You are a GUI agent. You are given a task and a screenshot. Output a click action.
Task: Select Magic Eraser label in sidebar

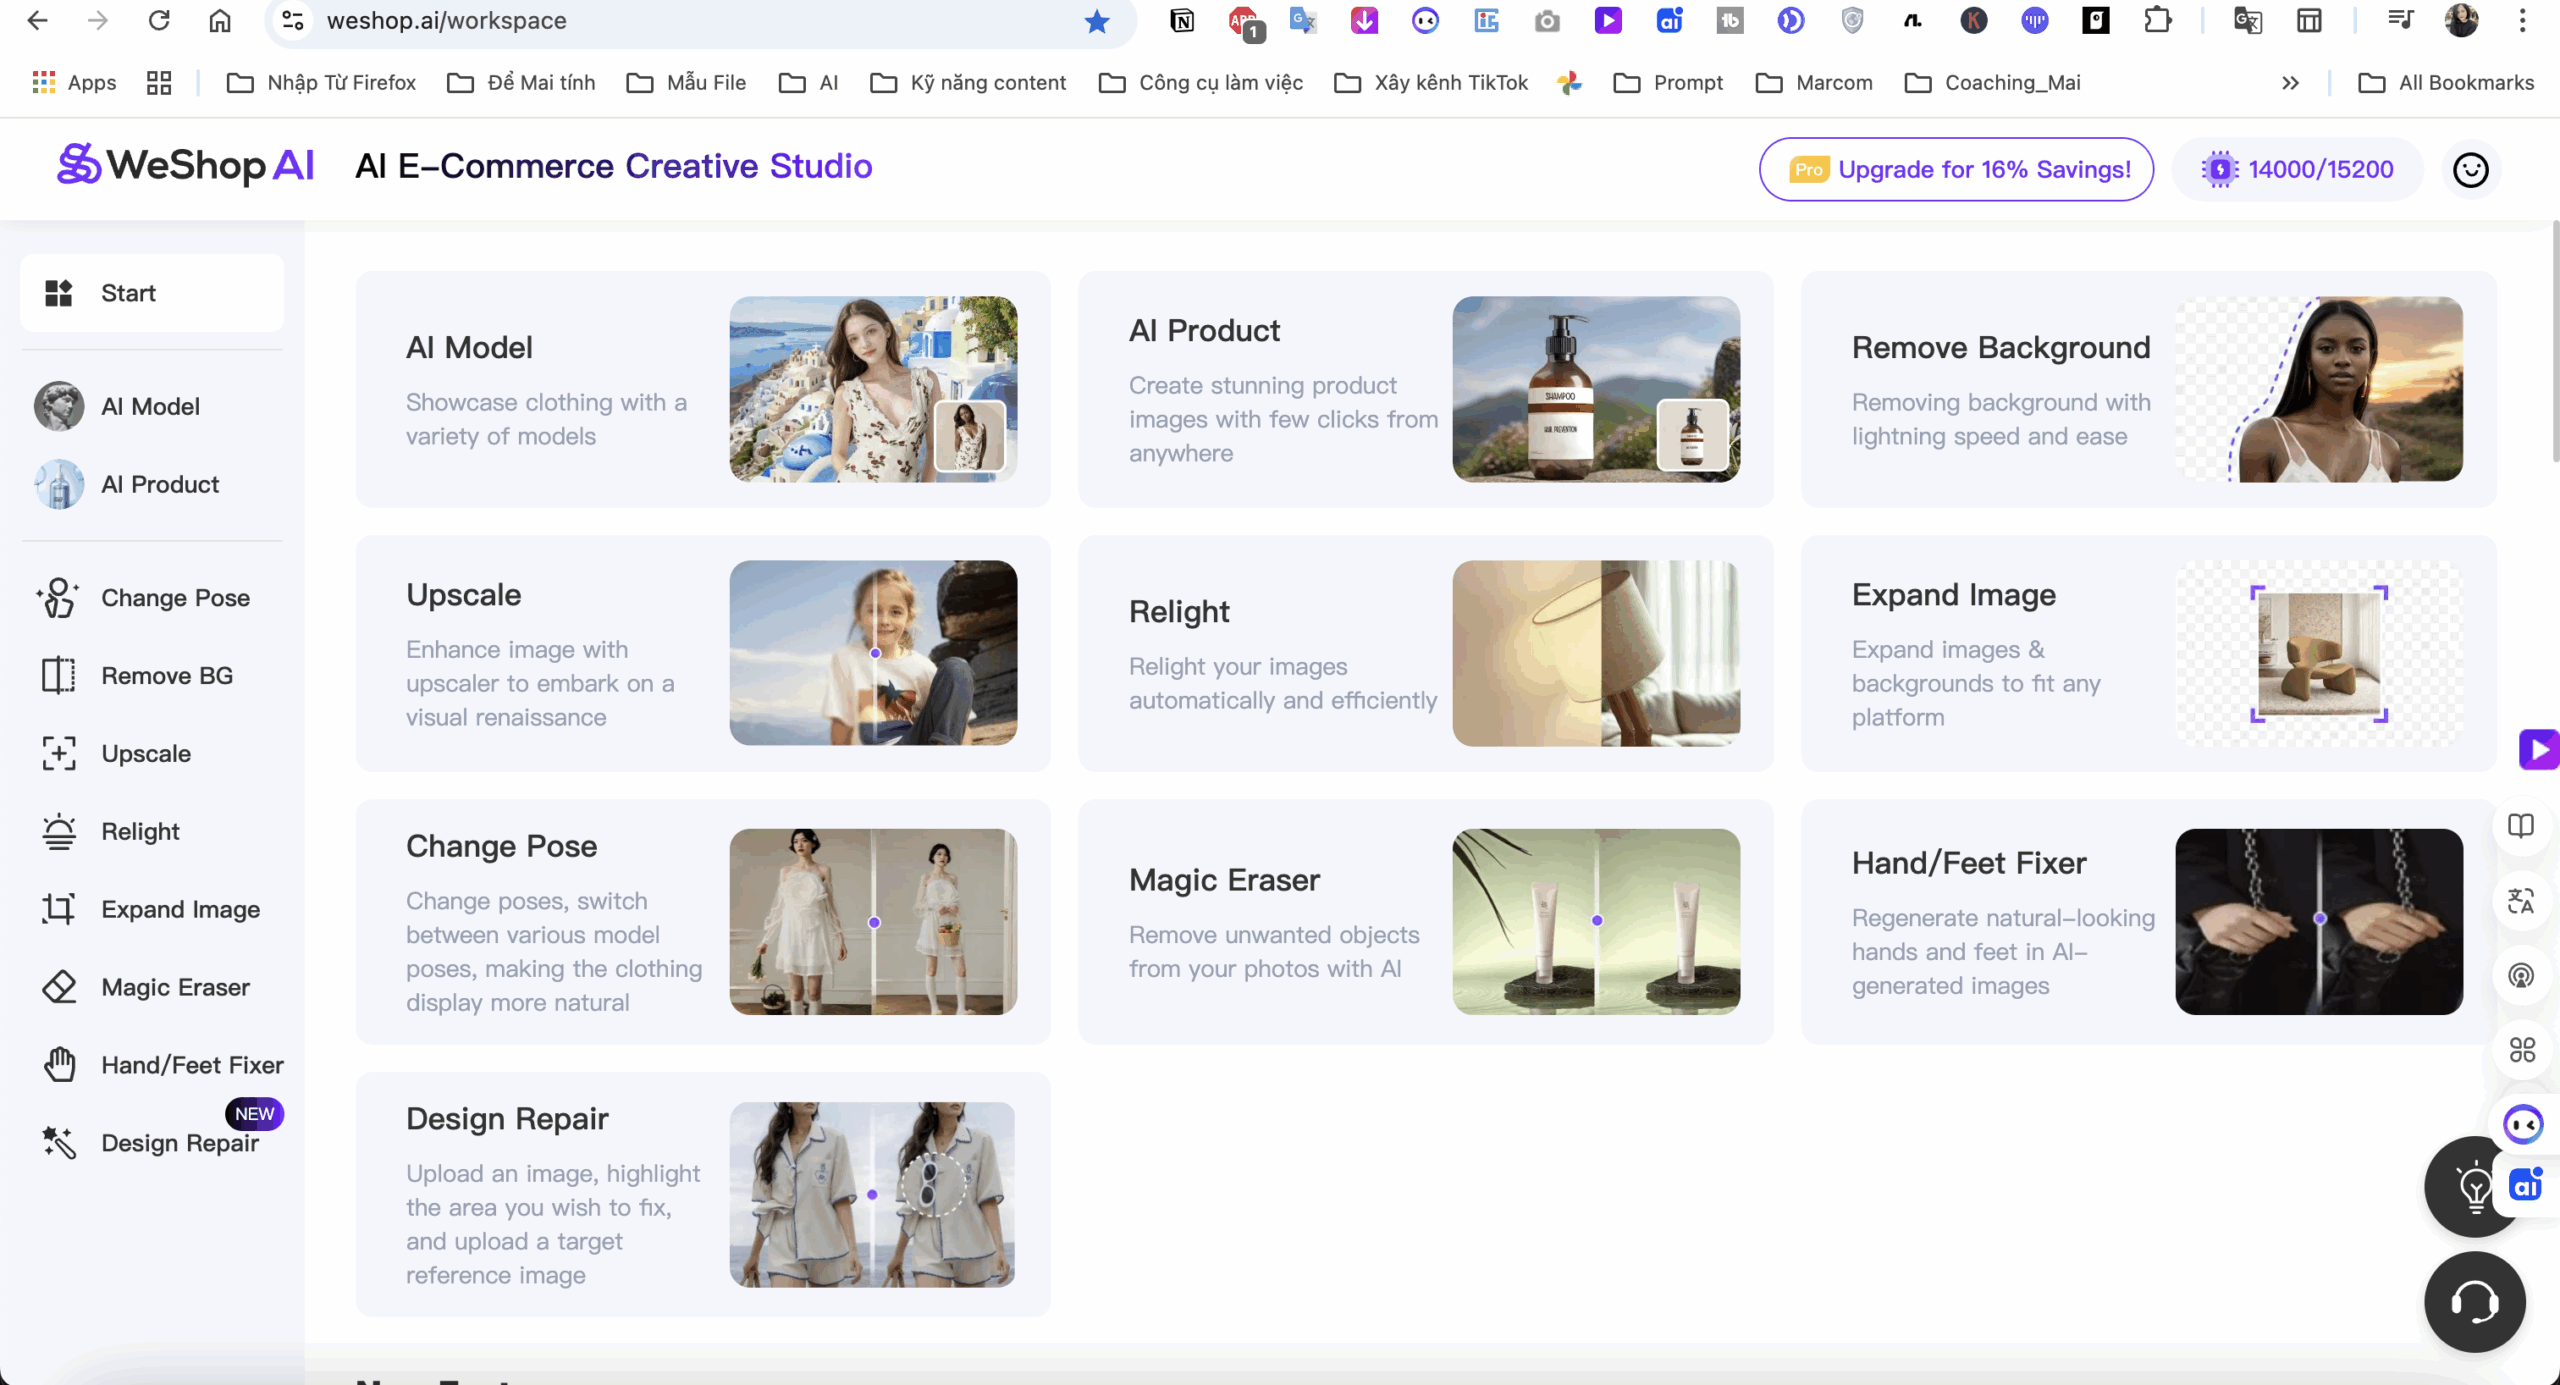point(175,988)
